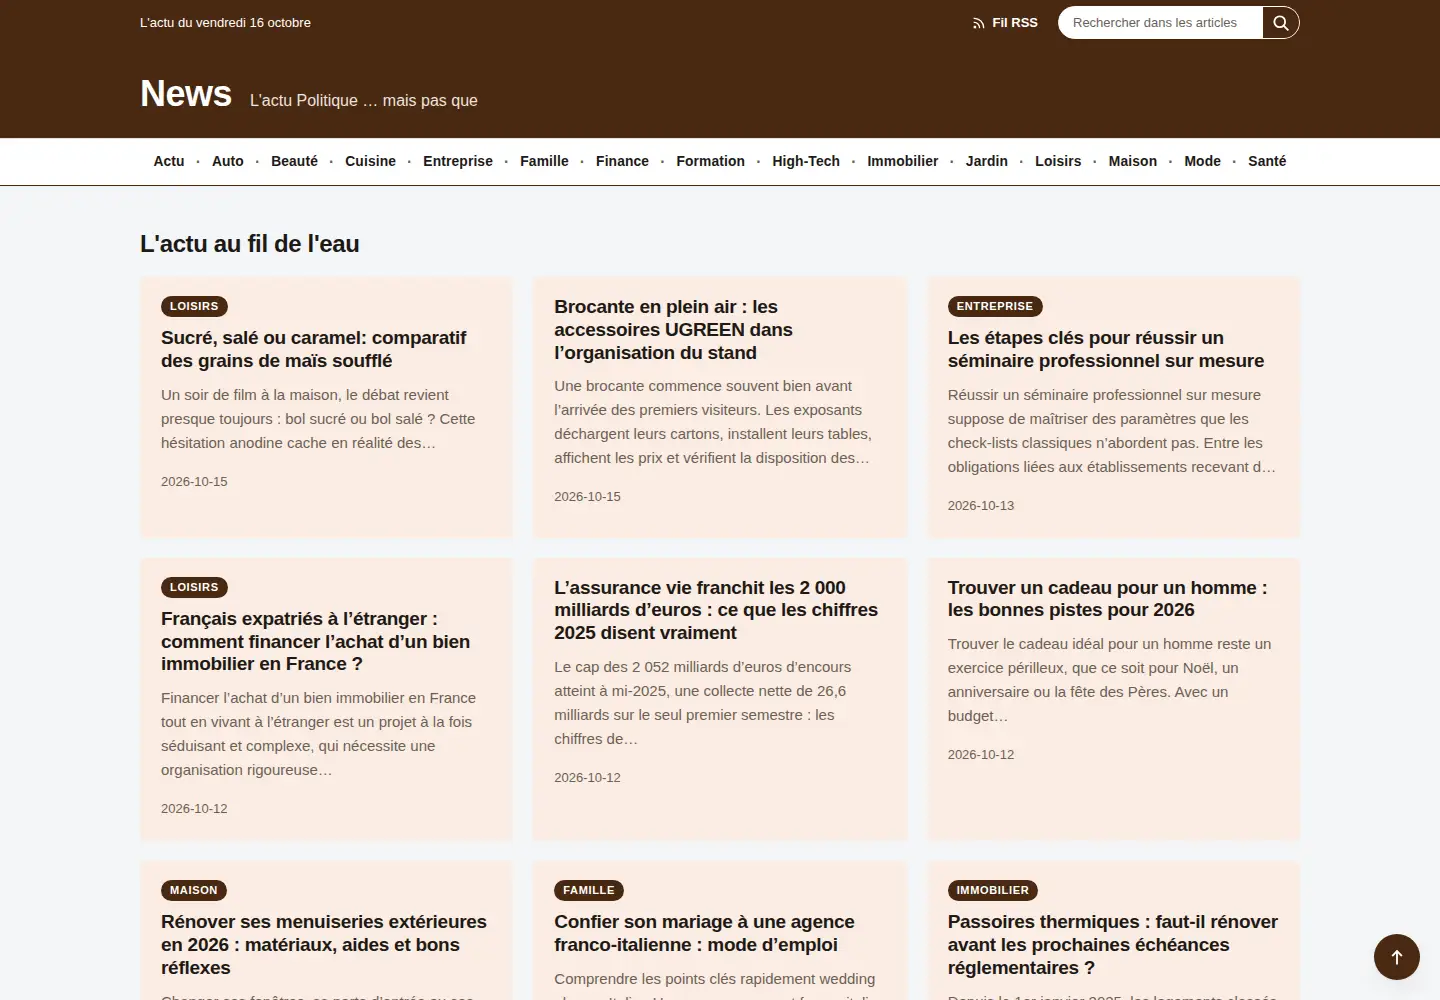Open 'Brocante en plein air' article title
1440x1000 pixels.
[674, 330]
